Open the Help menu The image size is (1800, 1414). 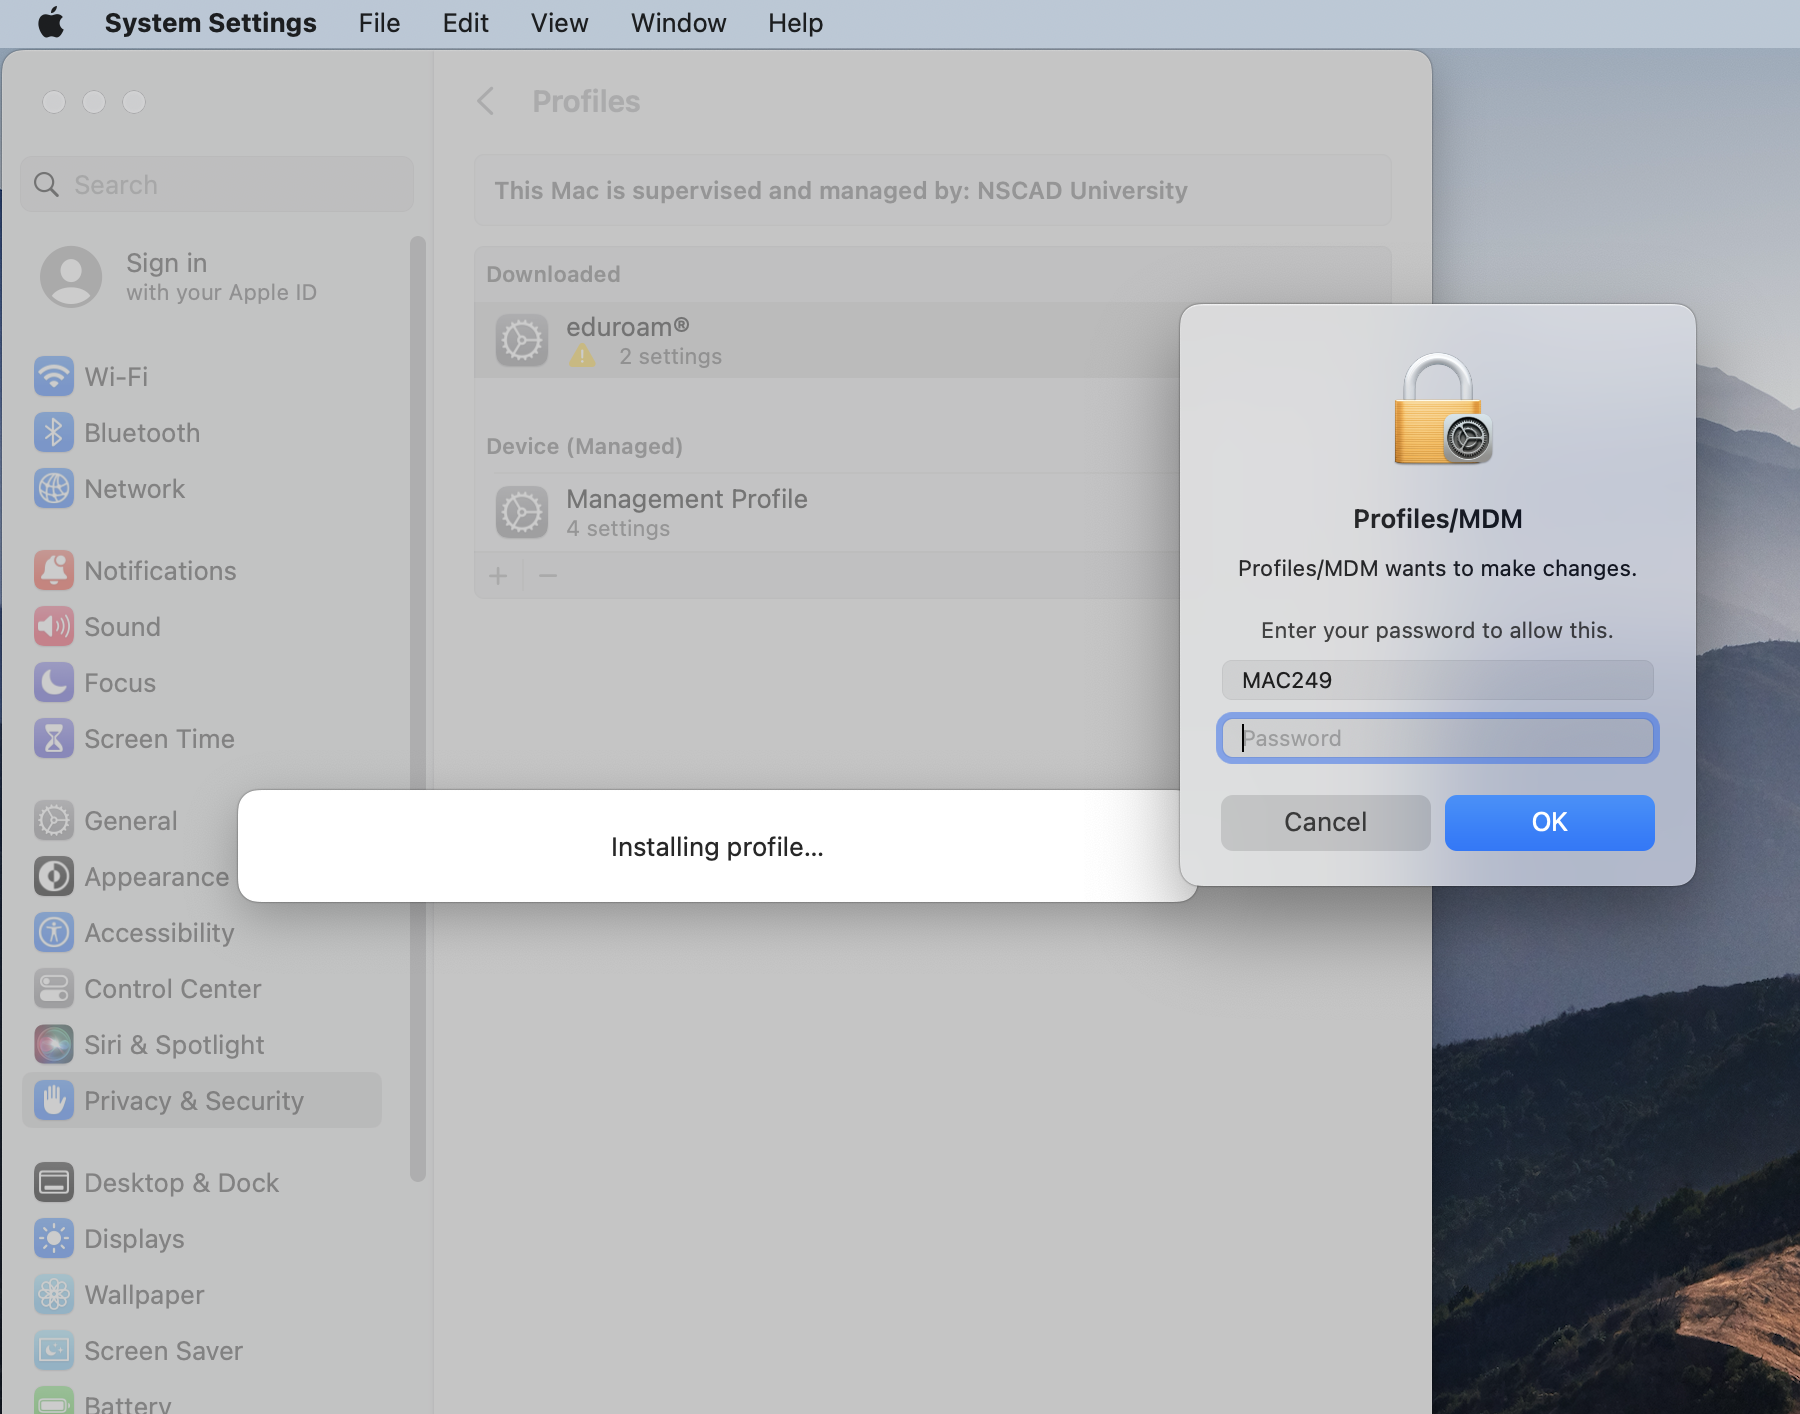pos(795,22)
